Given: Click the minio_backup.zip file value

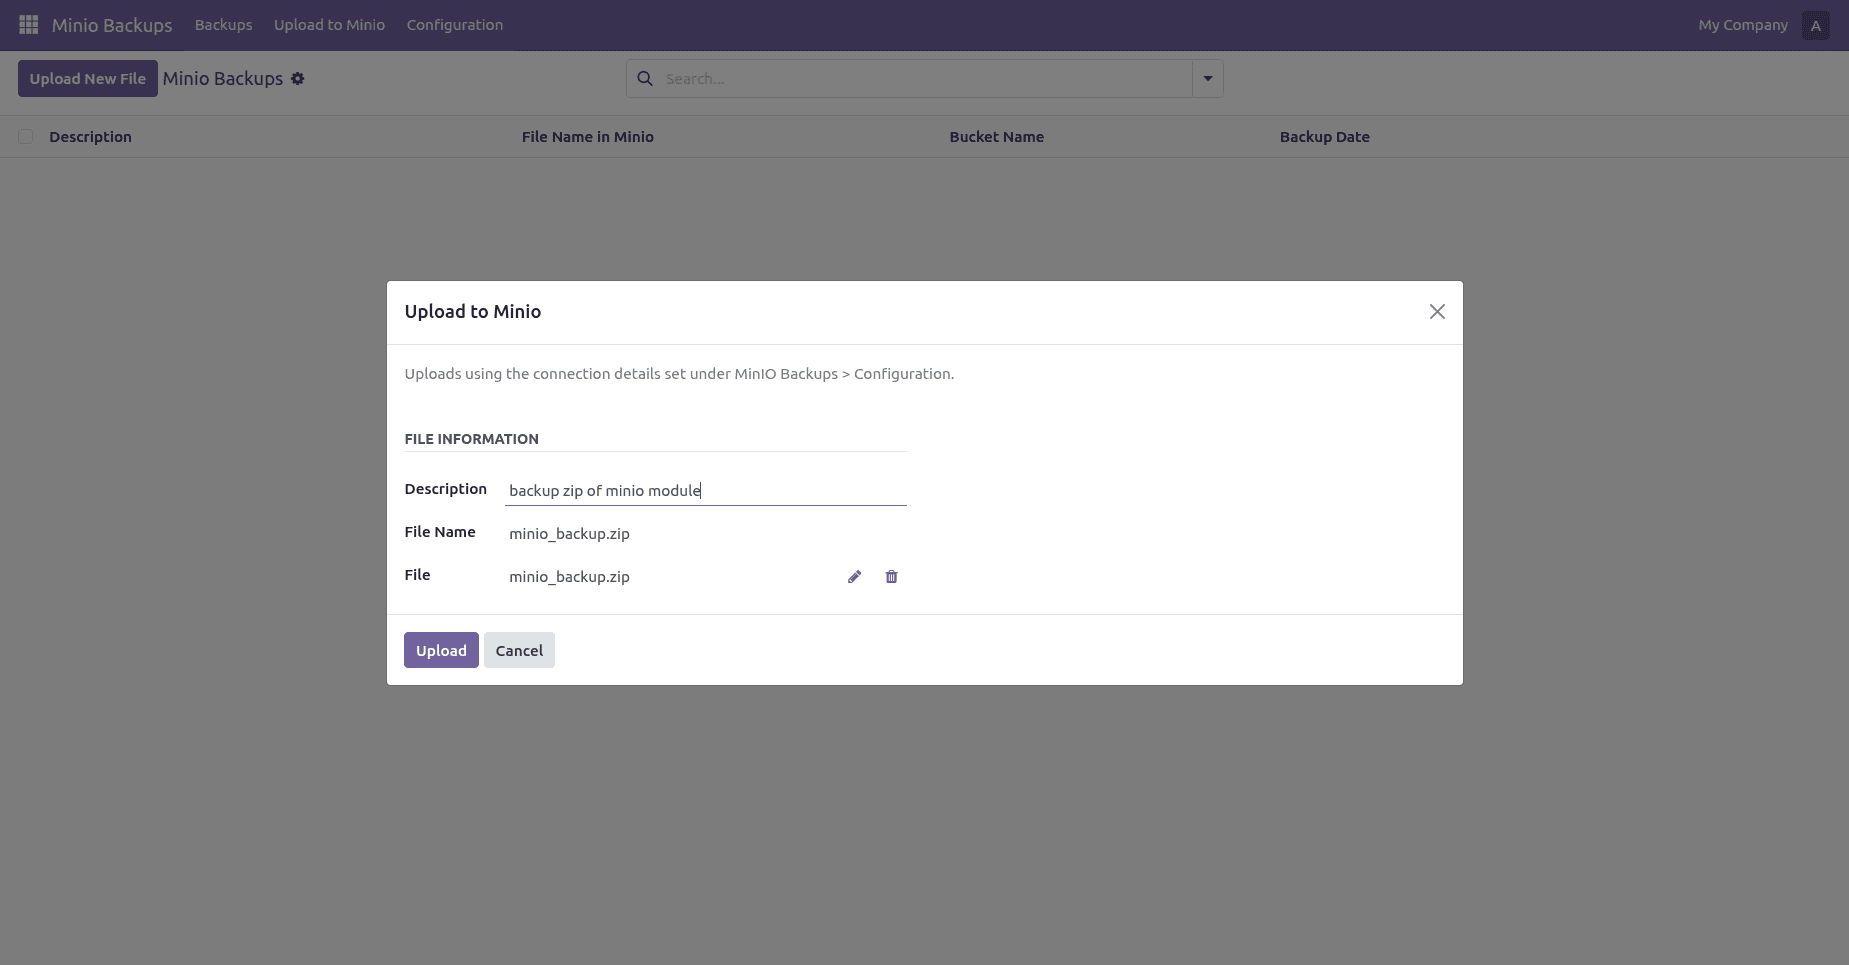Looking at the screenshot, I should pos(569,577).
